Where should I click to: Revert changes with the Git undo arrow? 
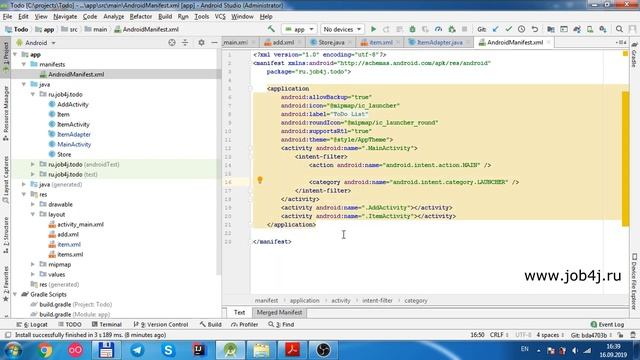[534, 29]
